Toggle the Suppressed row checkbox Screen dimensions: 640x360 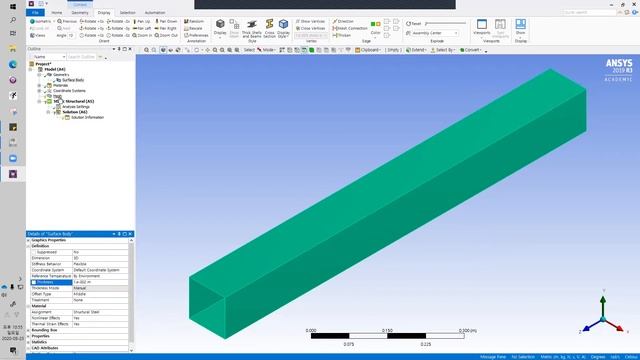coord(34,252)
